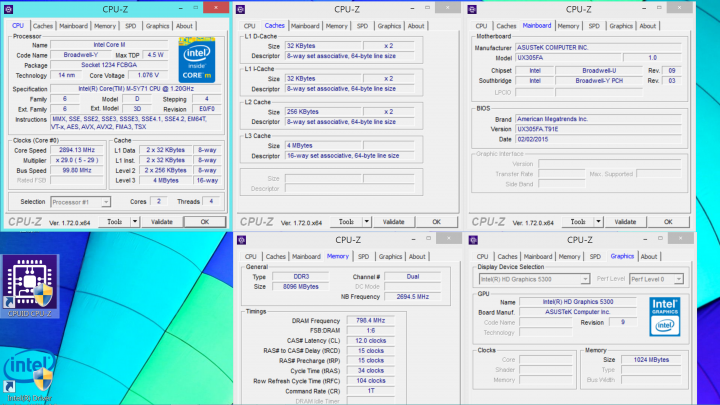Click the Core Voltage value 1.076 V
This screenshot has height=405, width=720.
(x=148, y=75)
